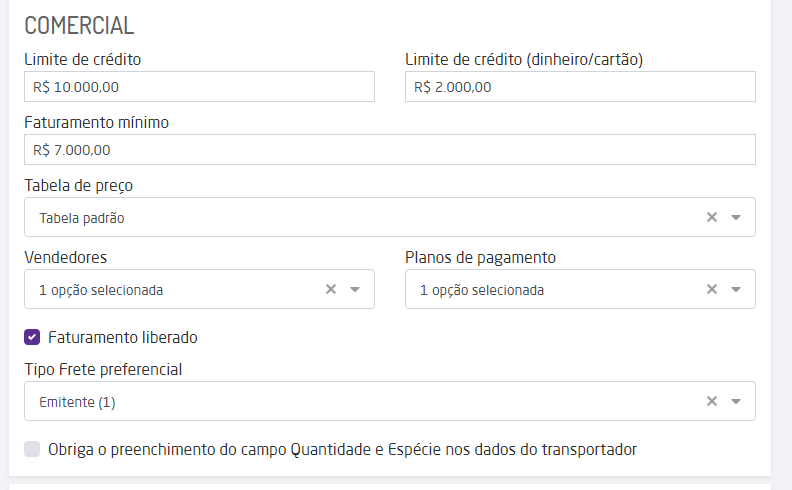
Task: Open the Vendedores dropdown arrow
Action: click(355, 290)
